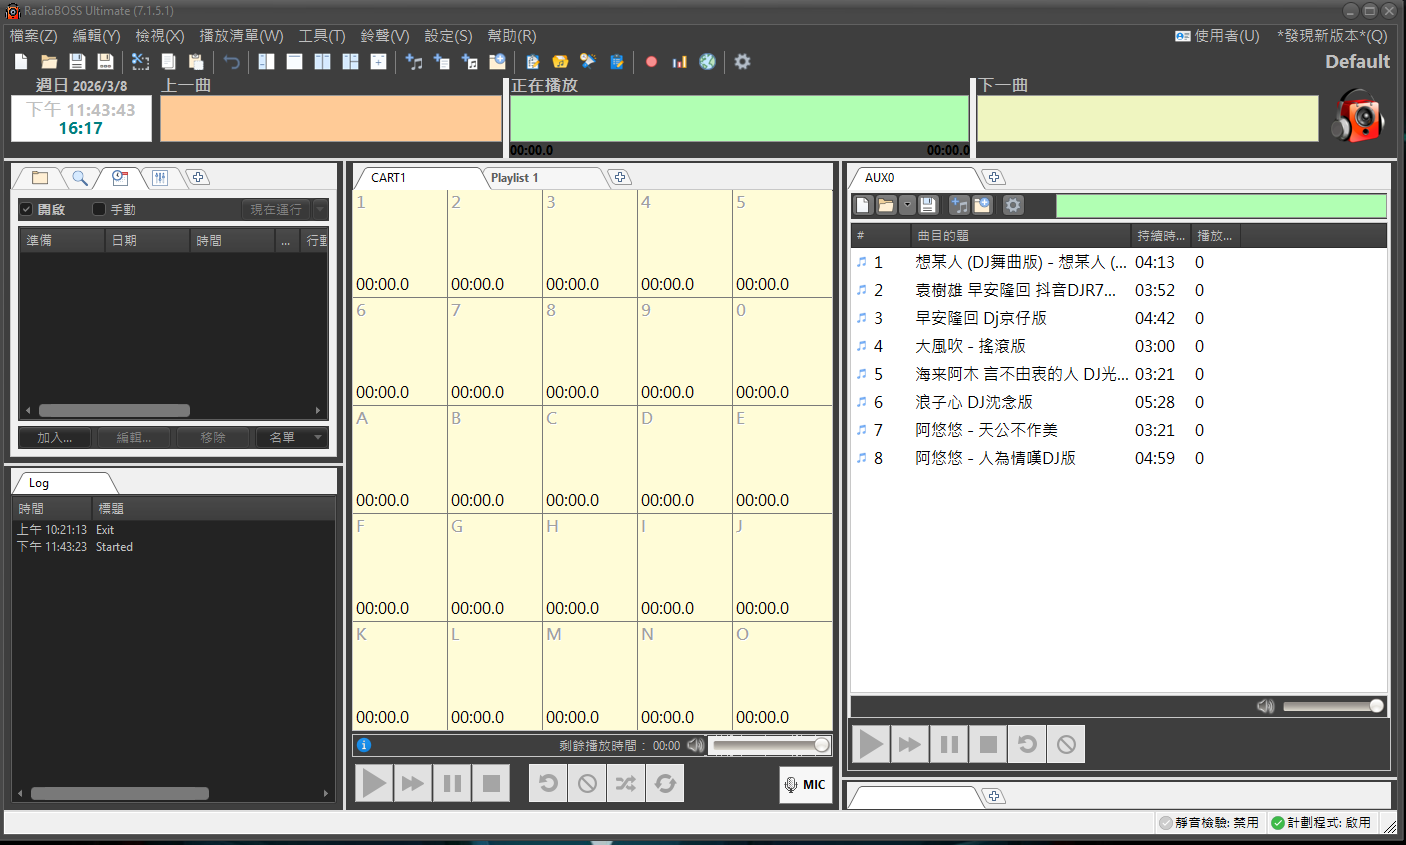This screenshot has height=845, width=1406.
Task: Open the 播放清單(W) menu
Action: coord(241,36)
